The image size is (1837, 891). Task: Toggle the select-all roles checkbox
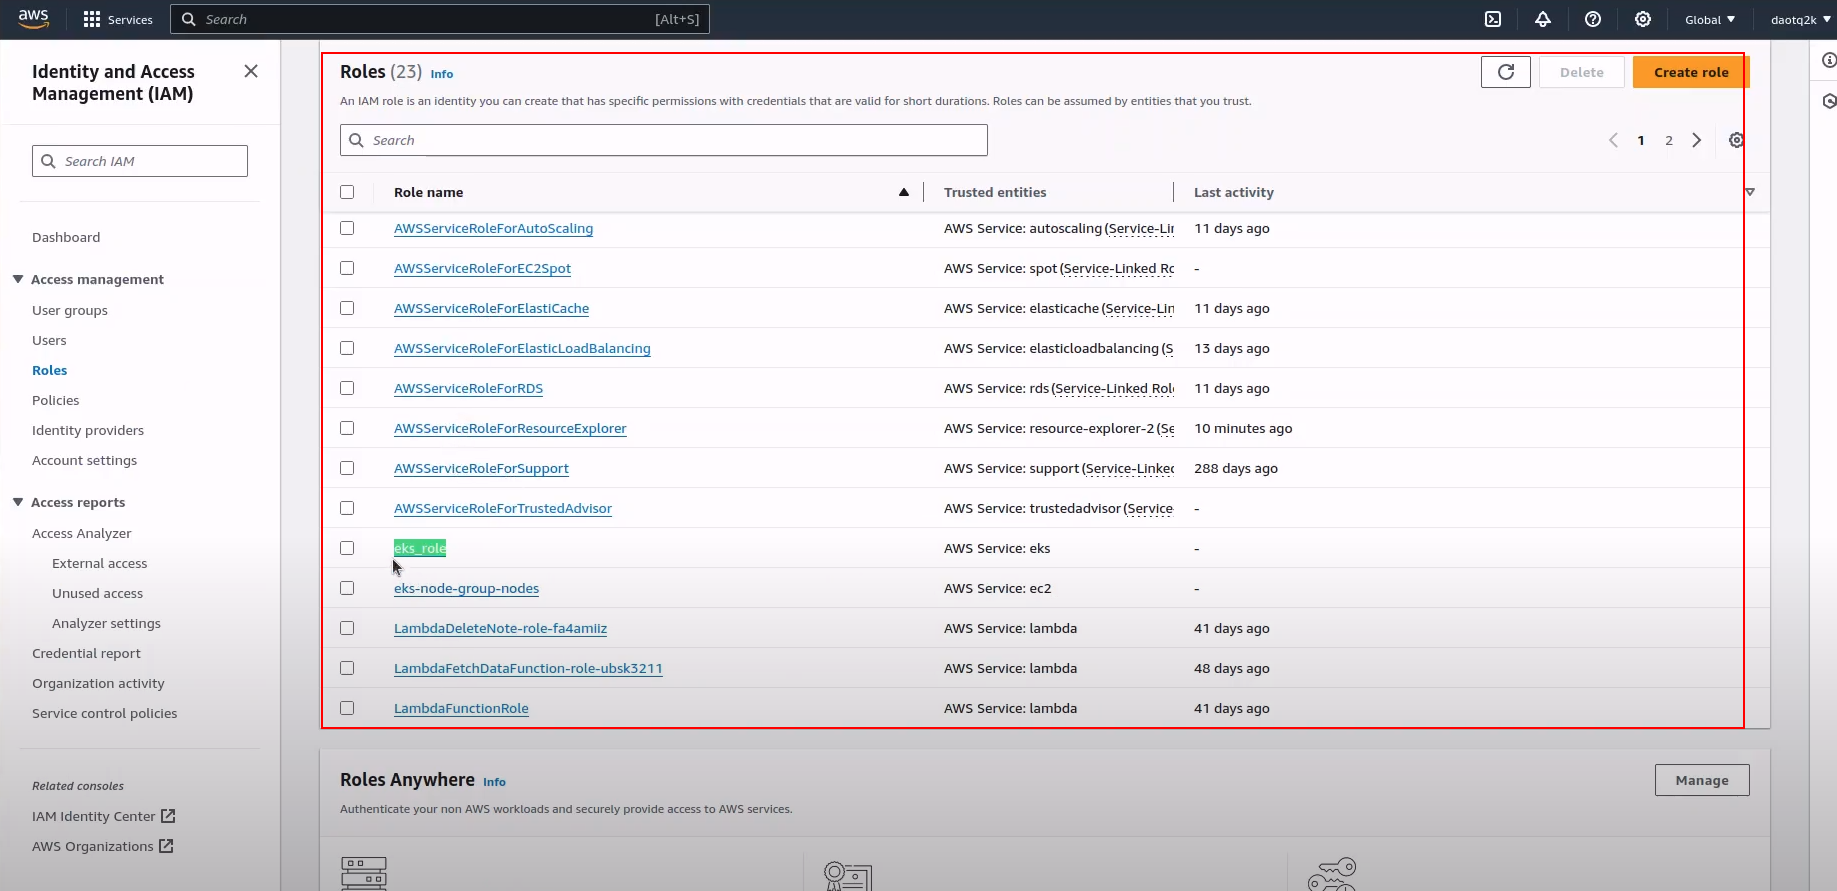347,192
